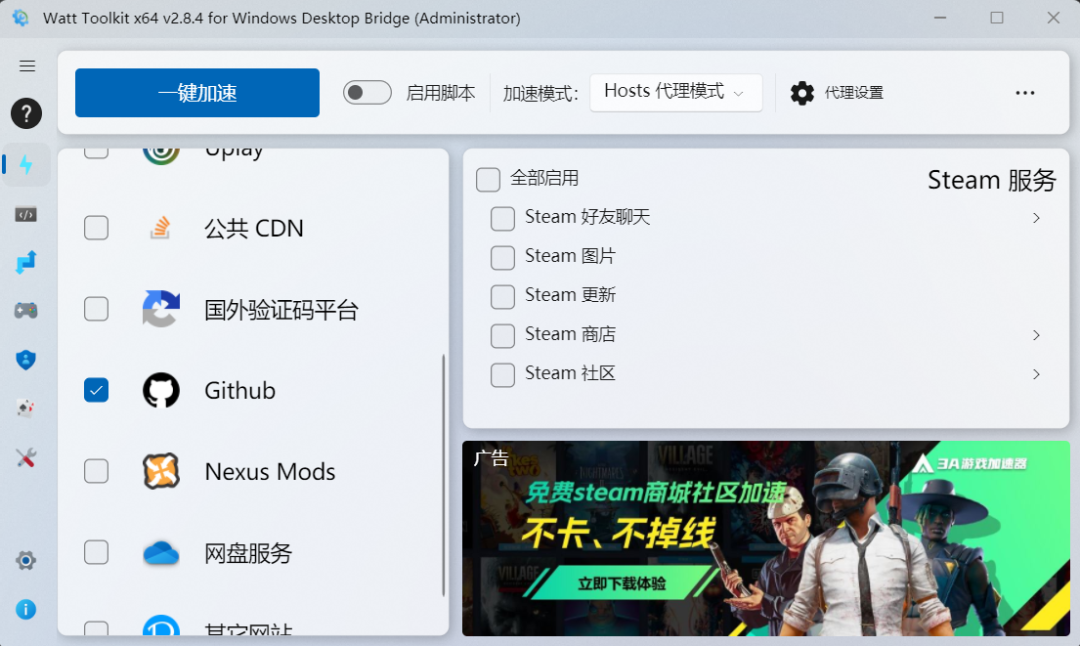Open the game tools controller icon
This screenshot has width=1080, height=646.
click(x=26, y=310)
